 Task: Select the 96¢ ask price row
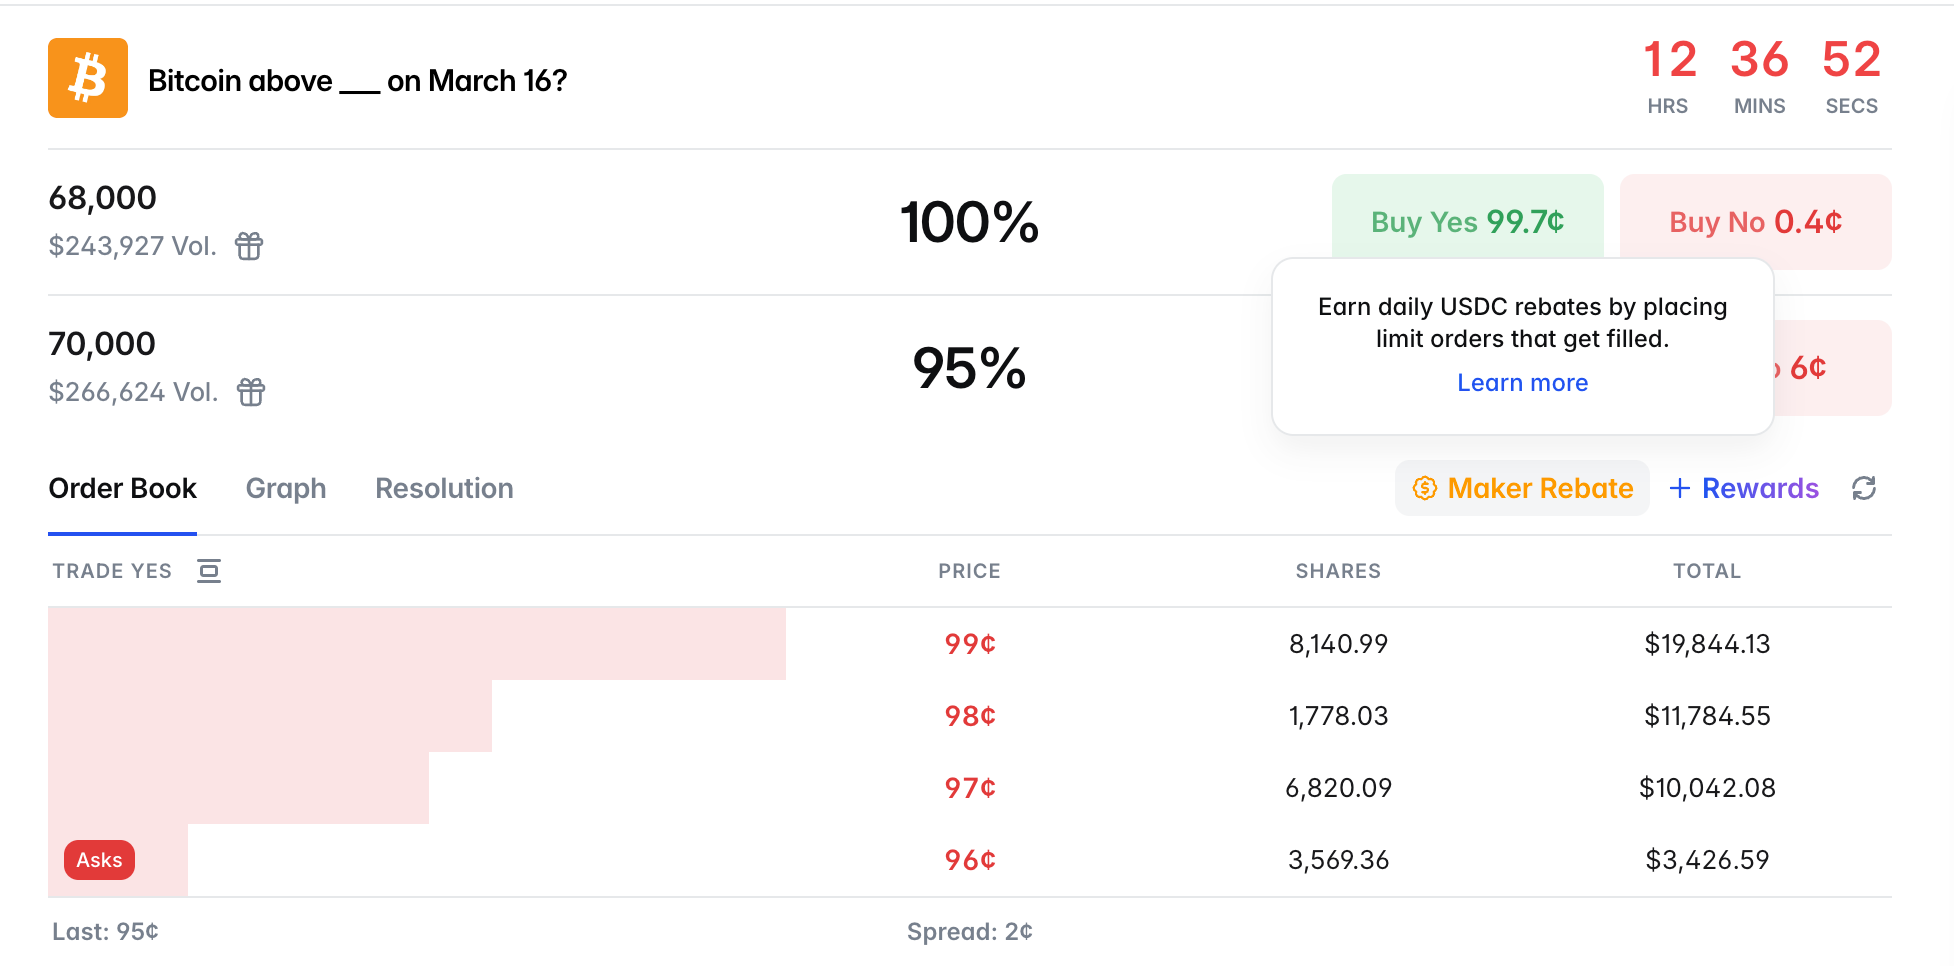click(x=969, y=860)
